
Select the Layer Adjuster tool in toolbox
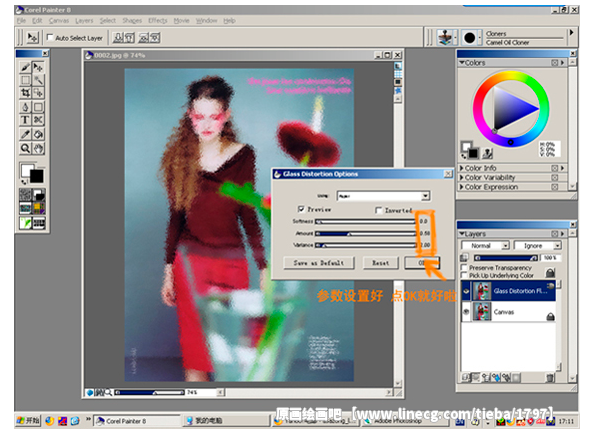[38, 67]
